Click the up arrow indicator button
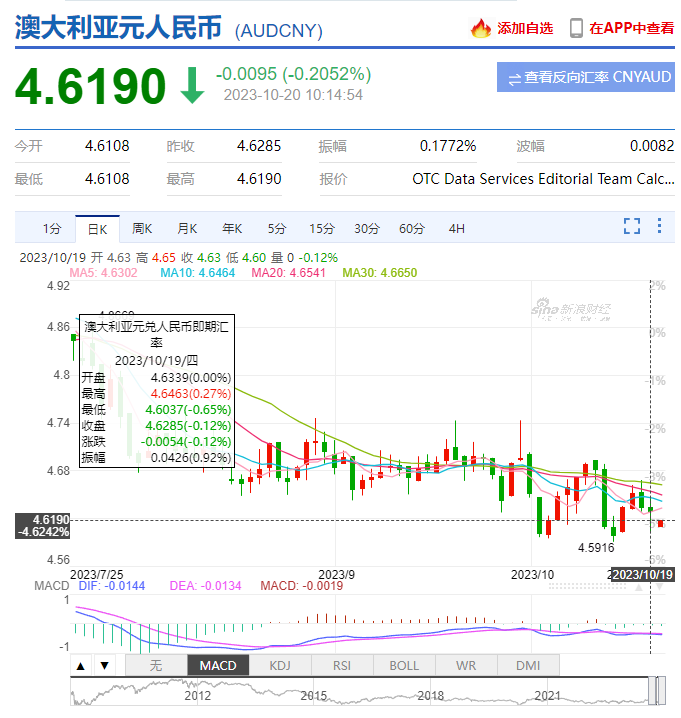681x718 pixels. coord(81,665)
